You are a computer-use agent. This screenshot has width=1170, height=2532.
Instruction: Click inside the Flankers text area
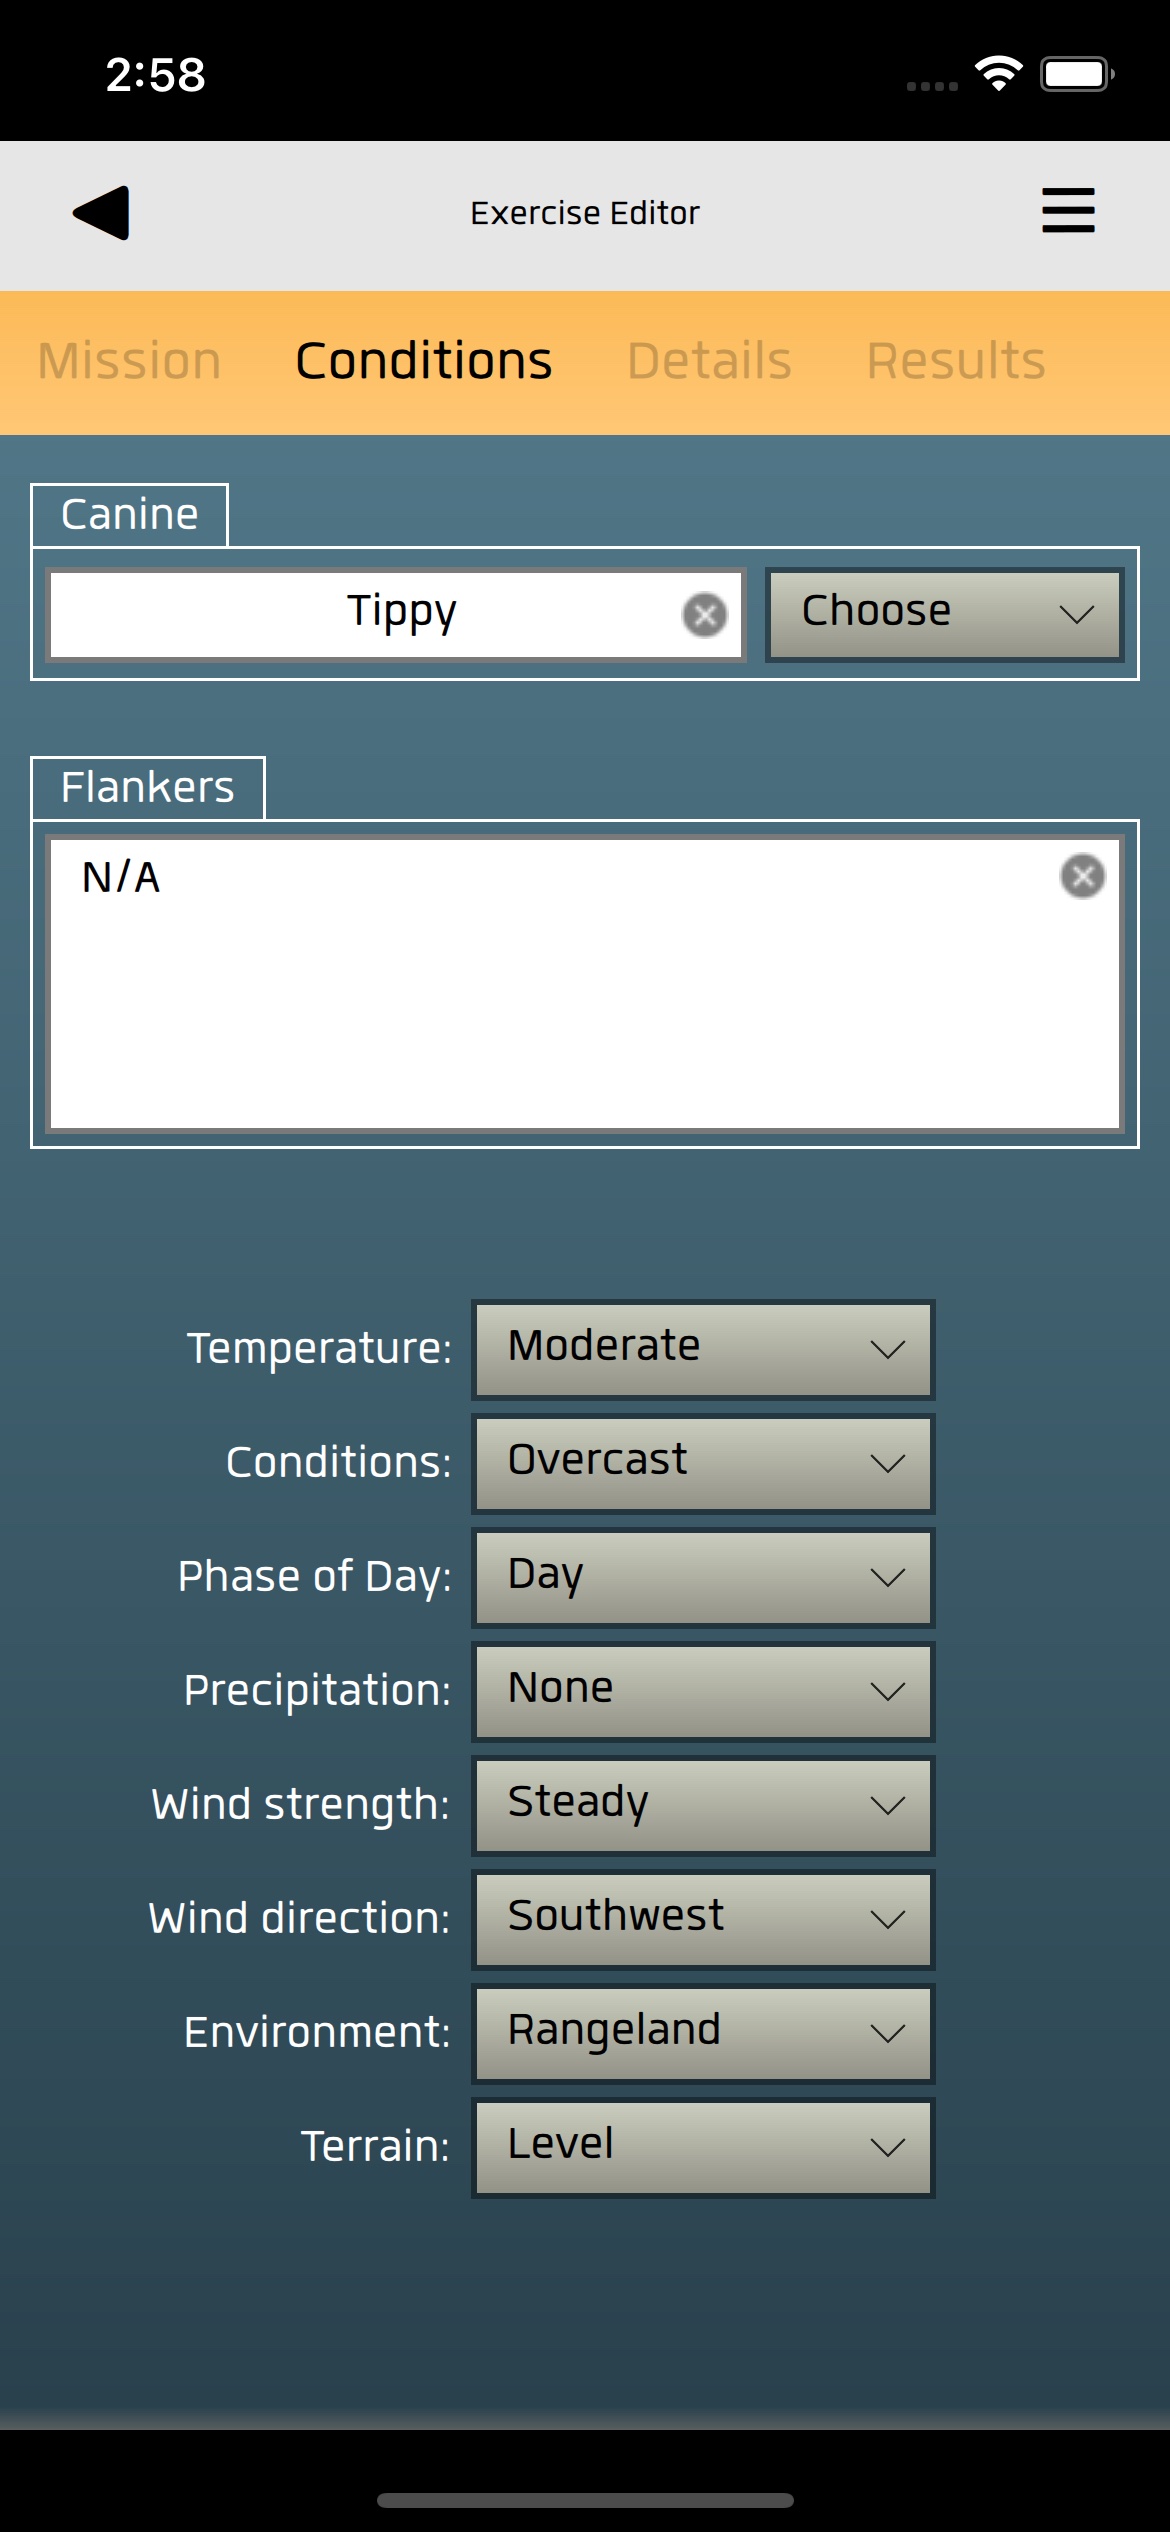pyautogui.click(x=584, y=1000)
